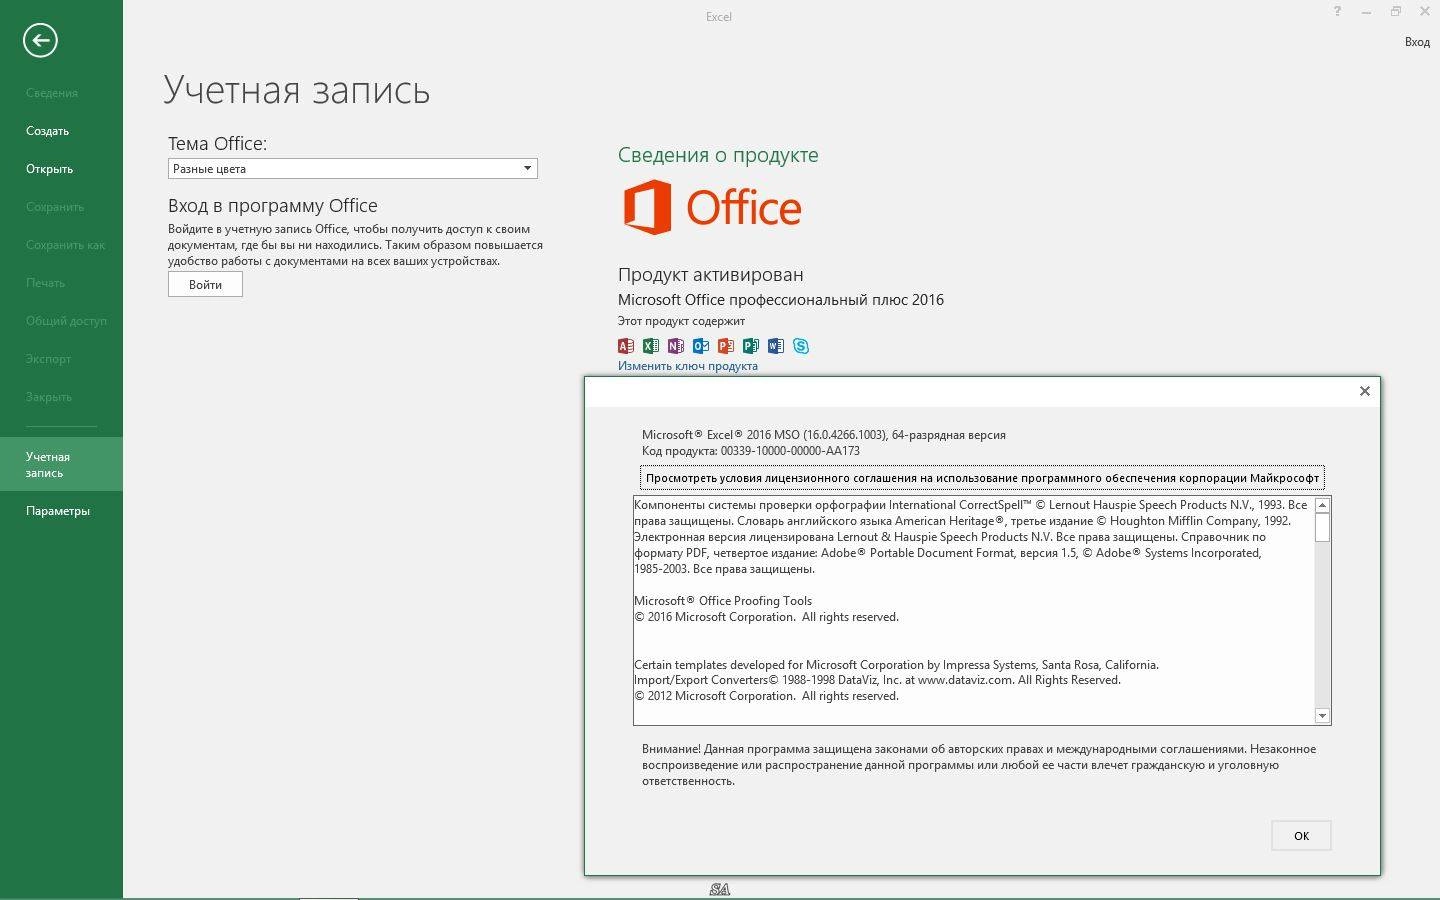This screenshot has width=1440, height=900.
Task: Choose Закрыть in sidebar
Action: click(49, 397)
